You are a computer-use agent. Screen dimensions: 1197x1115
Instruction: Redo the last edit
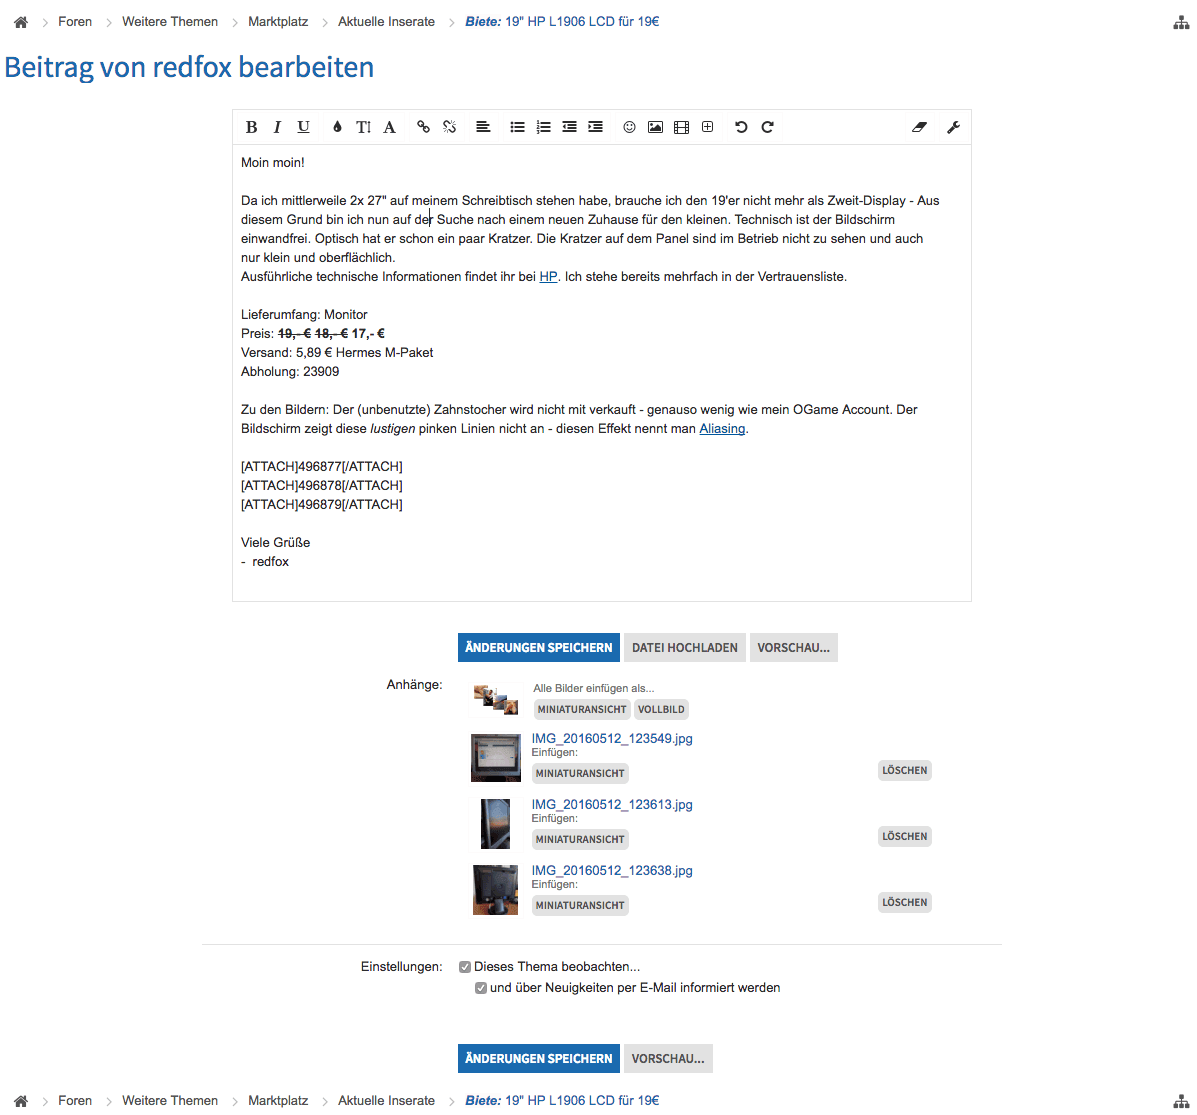(767, 127)
